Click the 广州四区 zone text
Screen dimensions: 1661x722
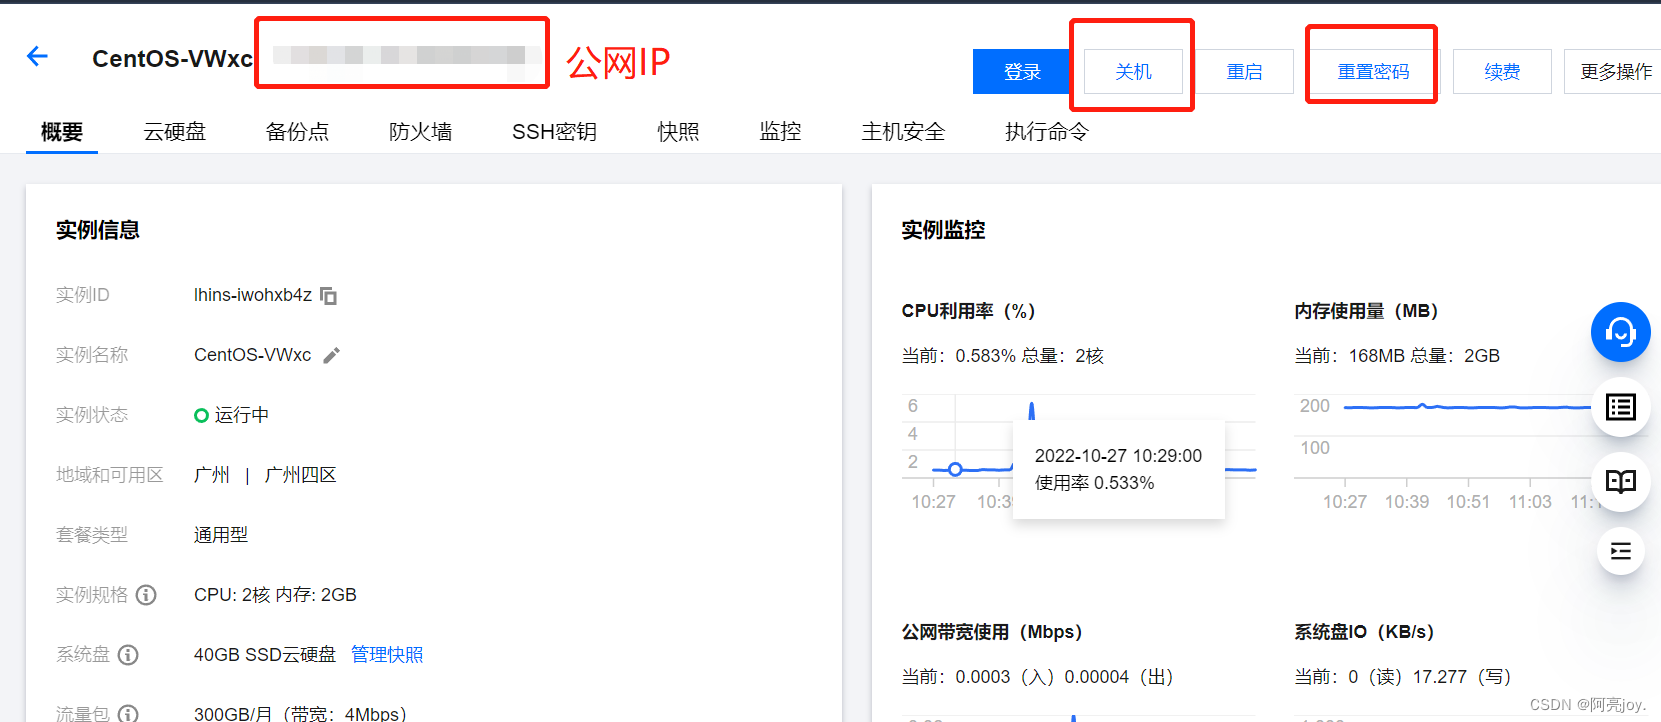(x=300, y=475)
